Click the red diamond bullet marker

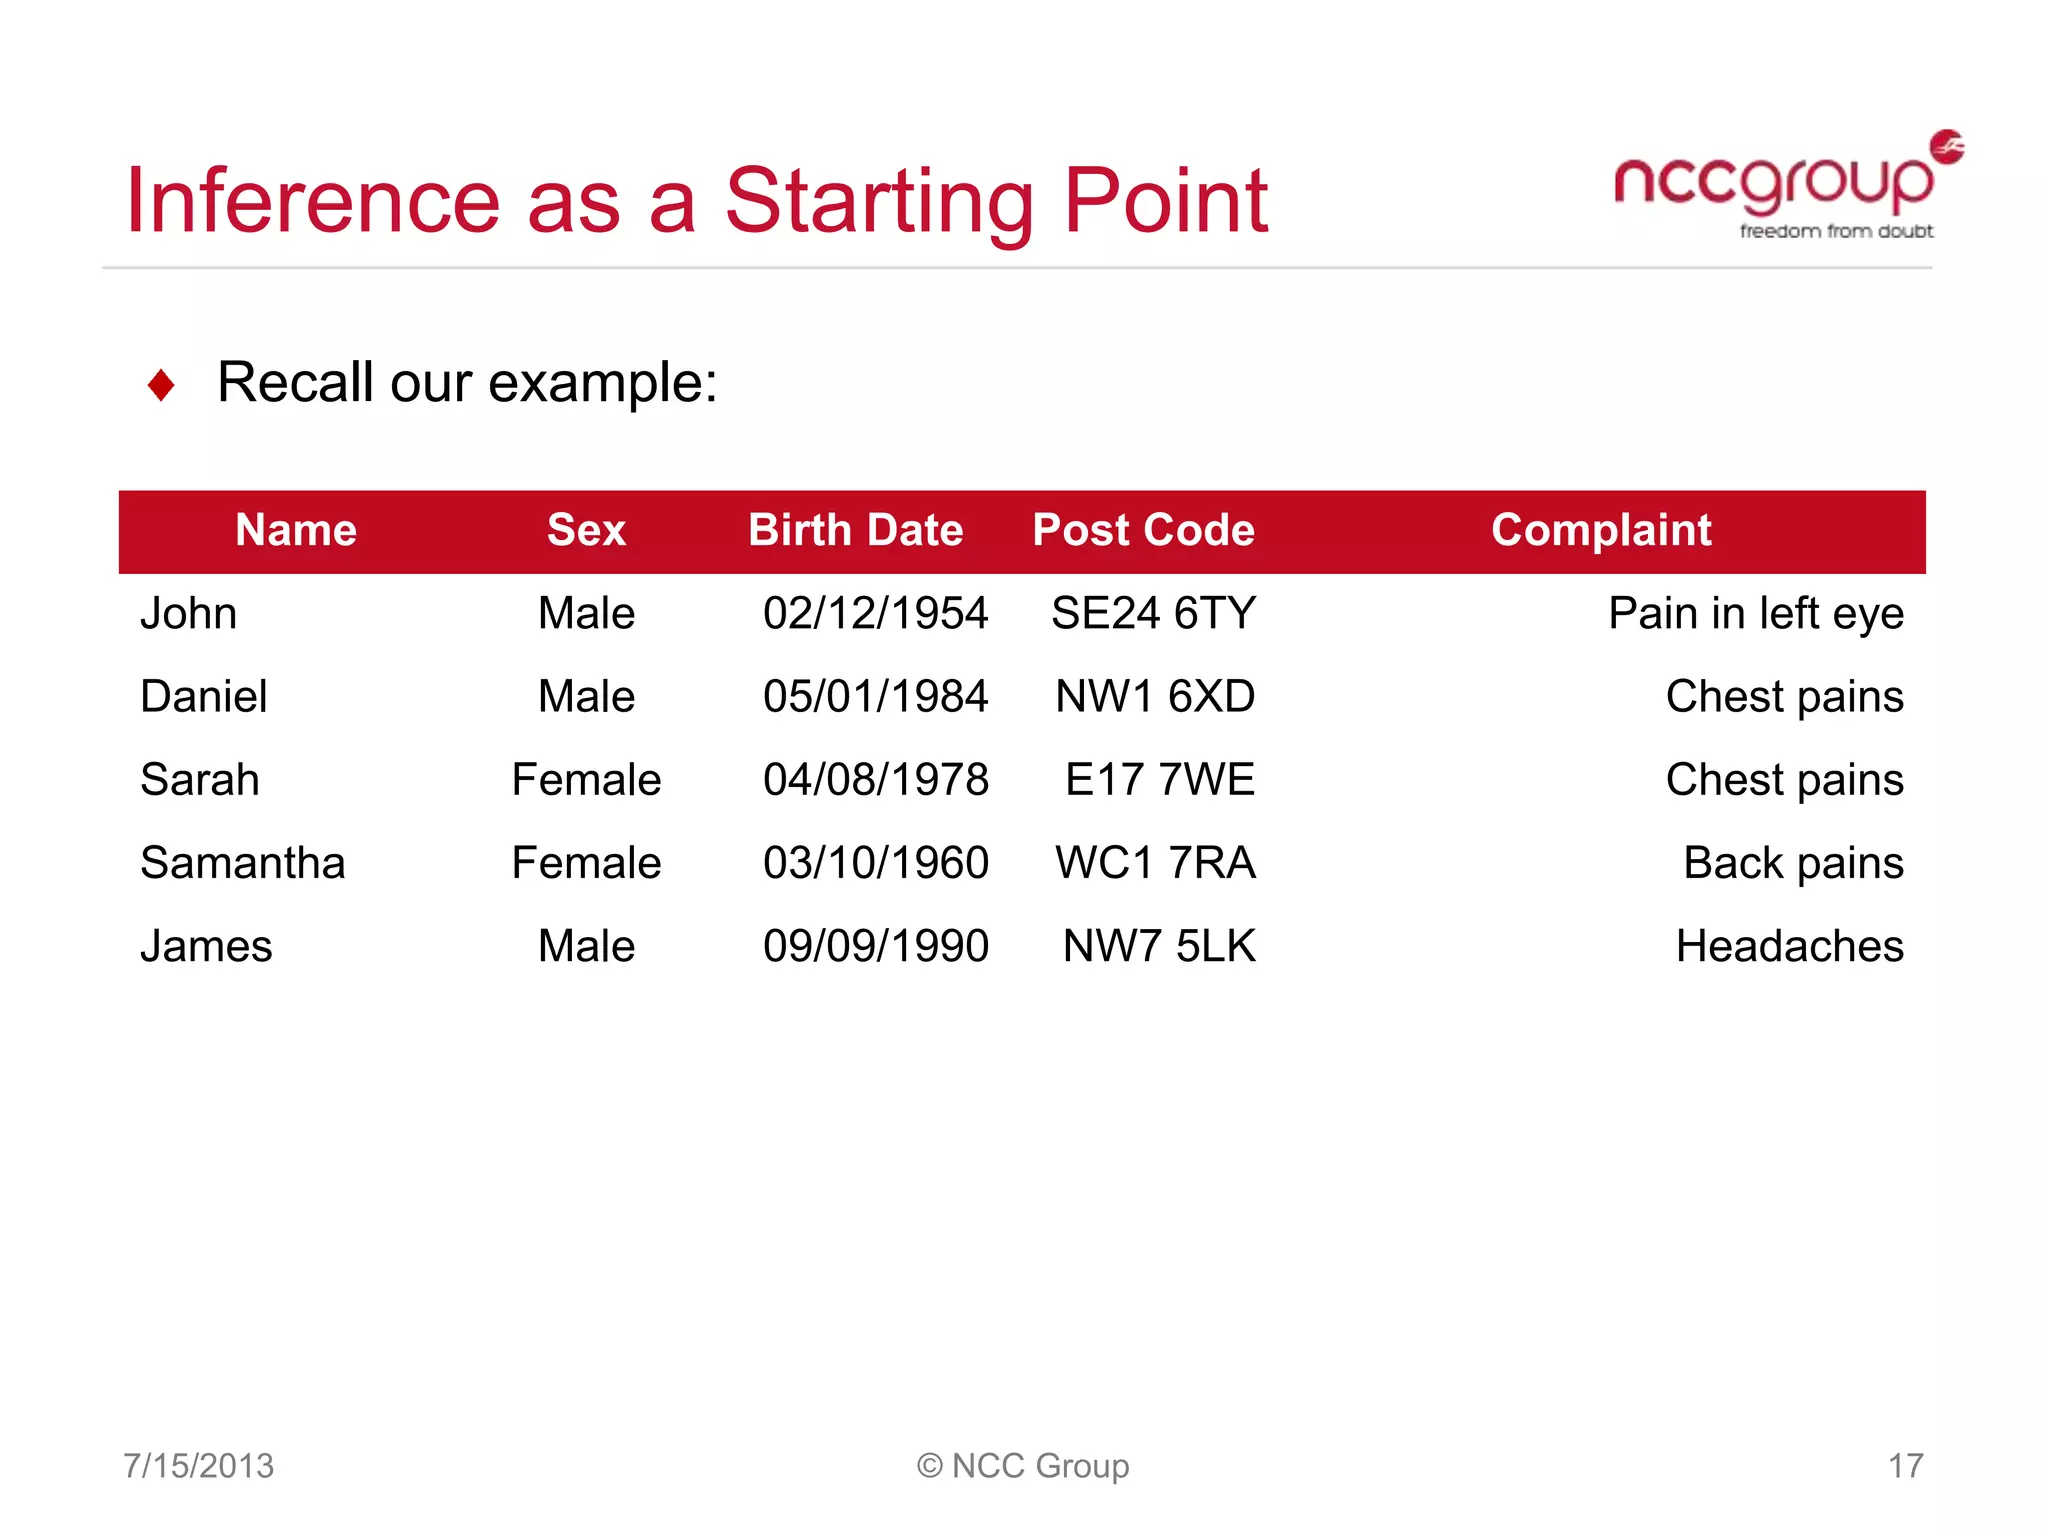click(x=161, y=385)
